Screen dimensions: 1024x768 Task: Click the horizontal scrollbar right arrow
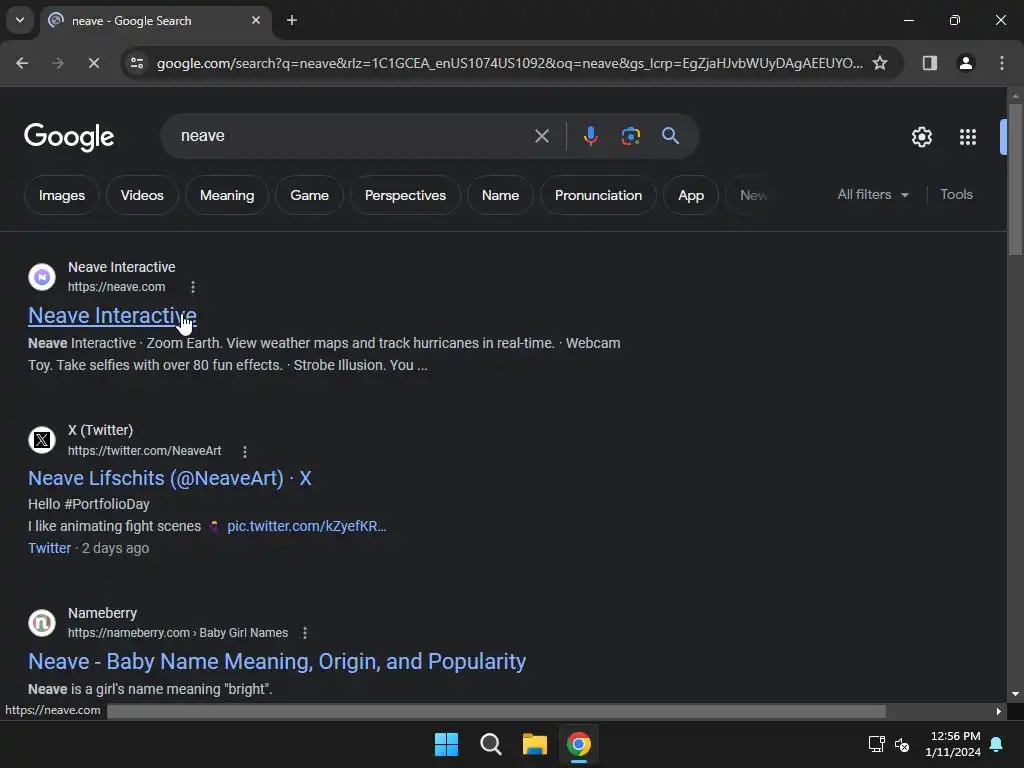[999, 711]
